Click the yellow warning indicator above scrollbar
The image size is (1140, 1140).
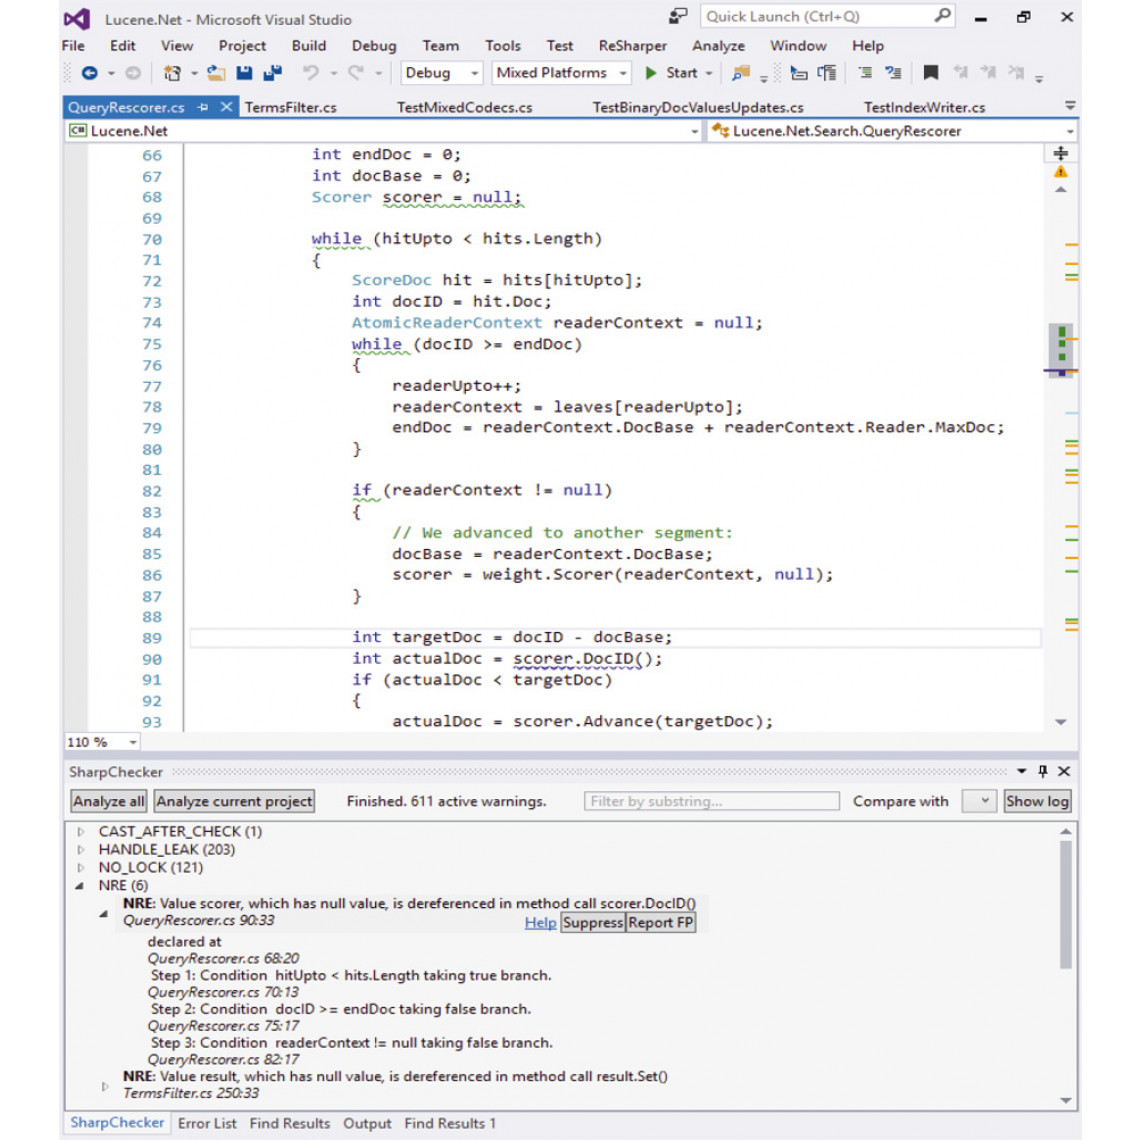[x=1061, y=172]
